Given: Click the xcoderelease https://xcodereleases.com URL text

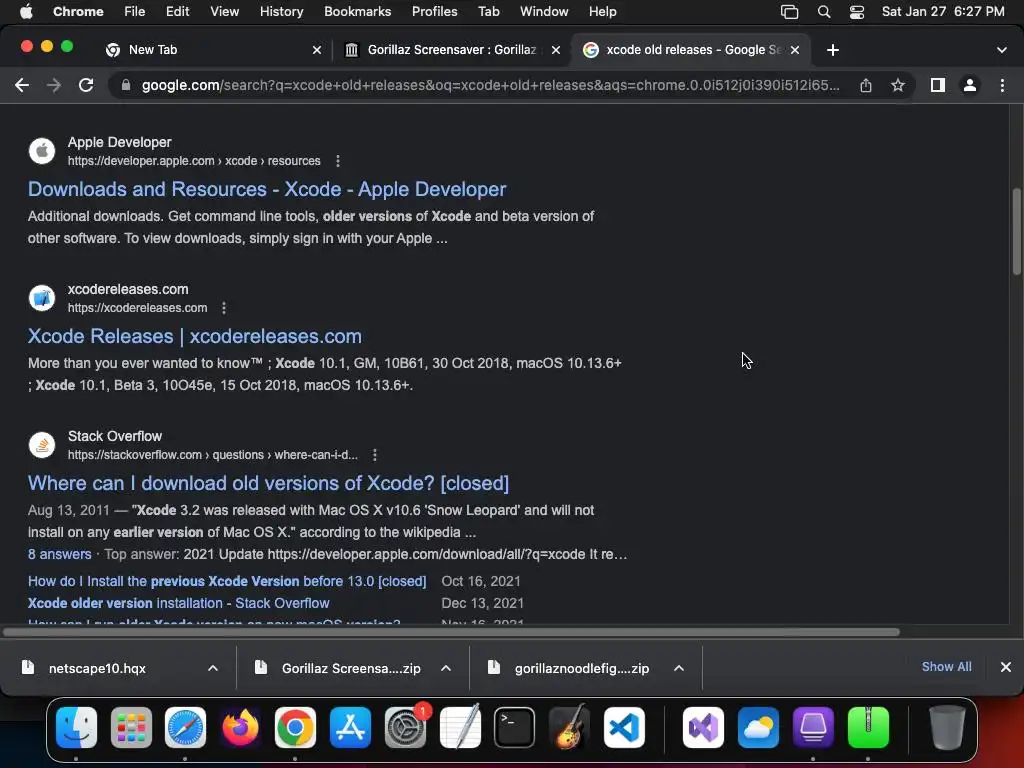Looking at the screenshot, I should (138, 308).
